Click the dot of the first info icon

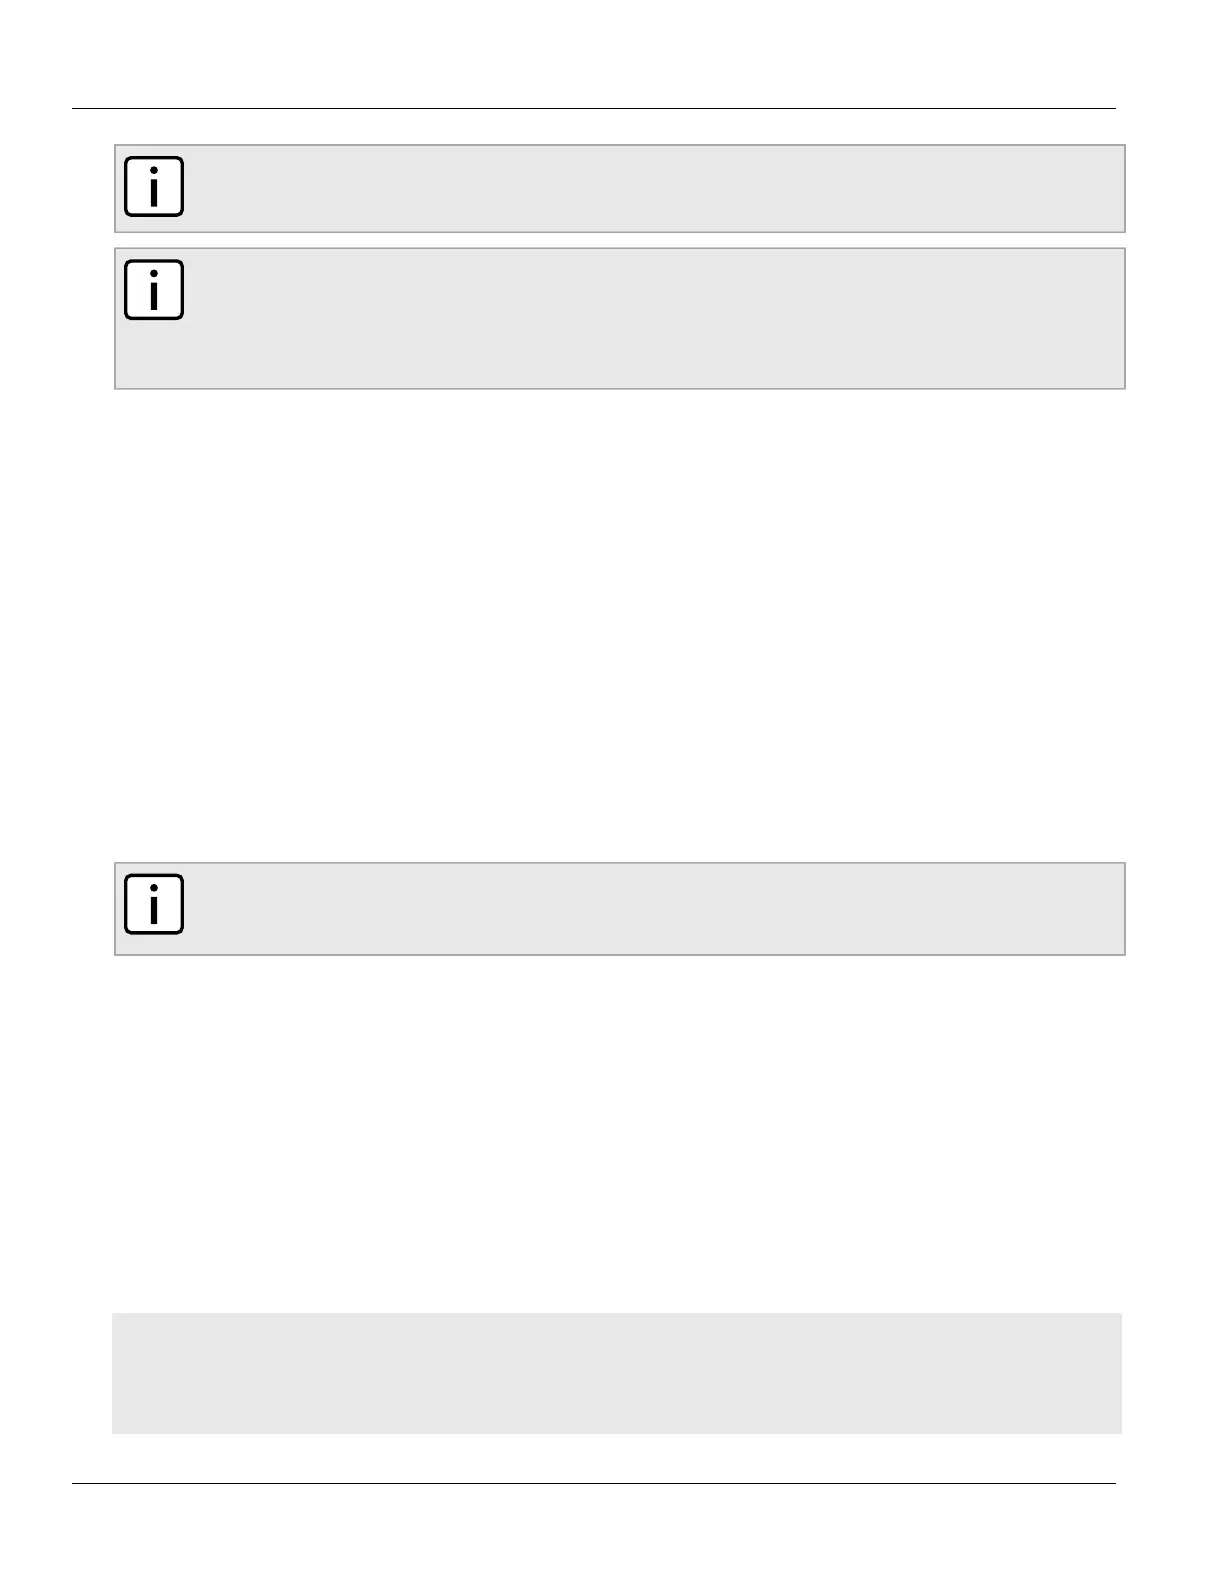[x=153, y=172]
